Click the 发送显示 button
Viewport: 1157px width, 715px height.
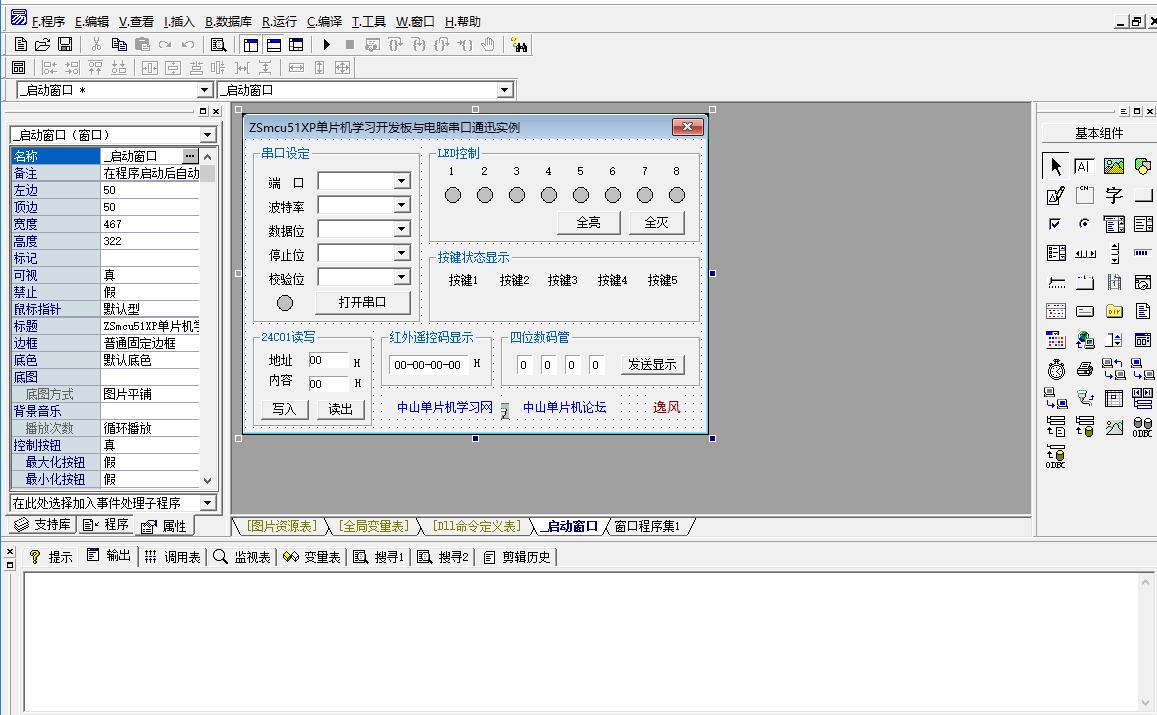click(x=652, y=365)
